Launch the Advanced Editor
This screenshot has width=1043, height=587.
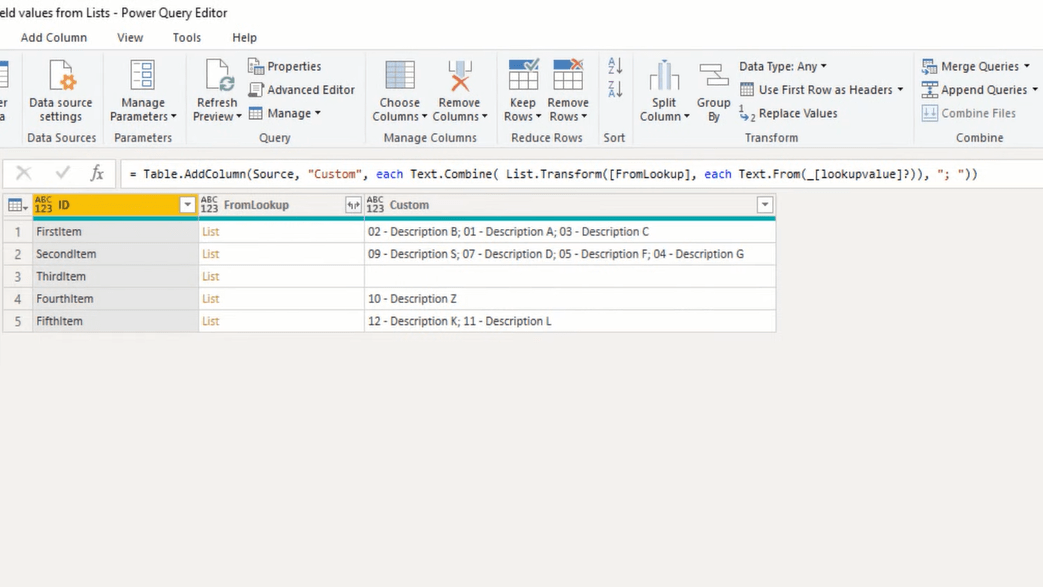(x=301, y=90)
